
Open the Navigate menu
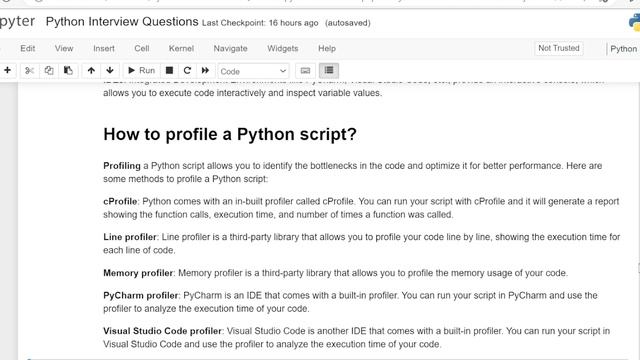click(x=230, y=48)
